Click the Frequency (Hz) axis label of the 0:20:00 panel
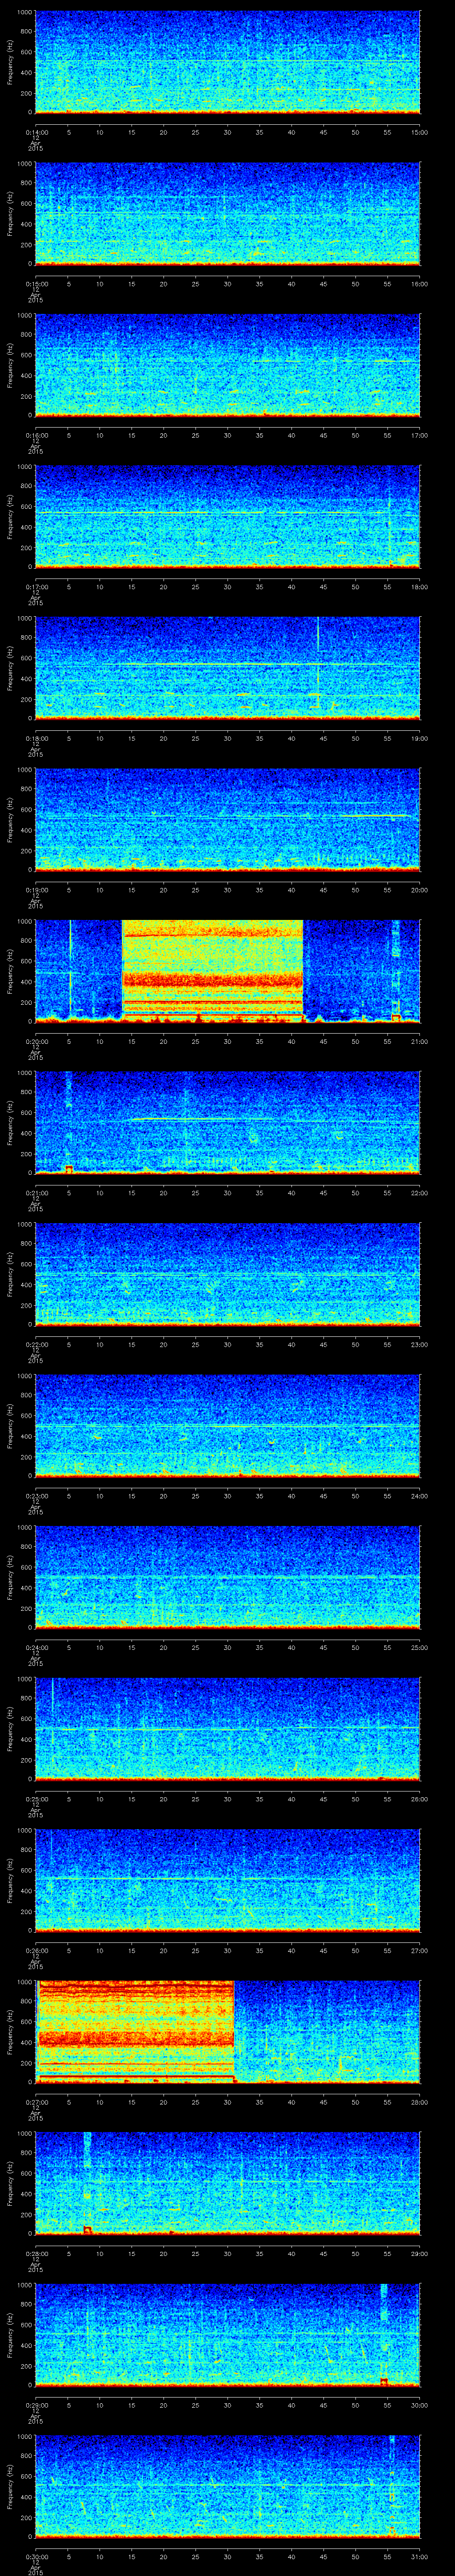 point(10,971)
